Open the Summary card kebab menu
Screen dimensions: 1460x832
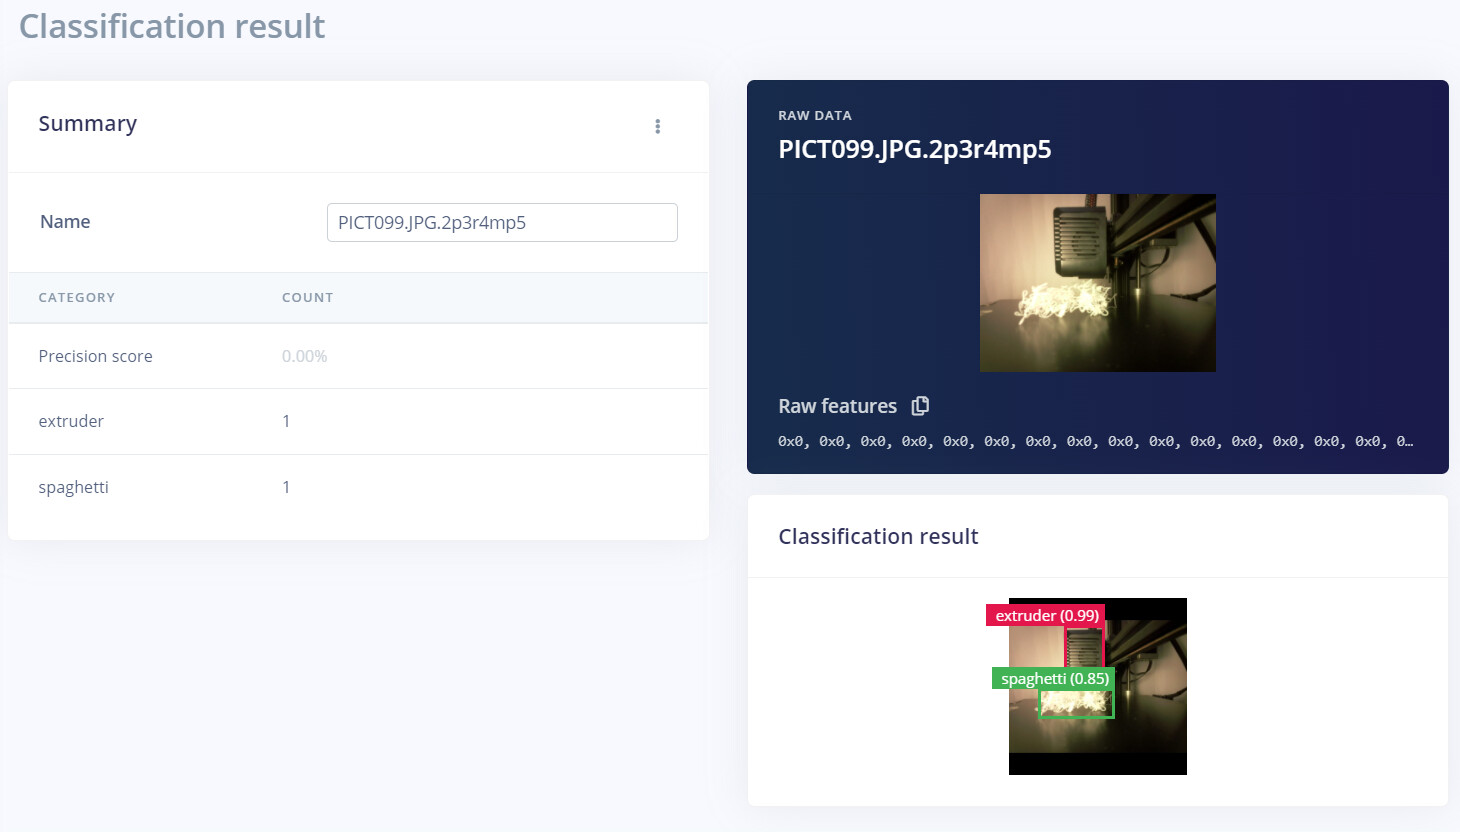click(657, 126)
